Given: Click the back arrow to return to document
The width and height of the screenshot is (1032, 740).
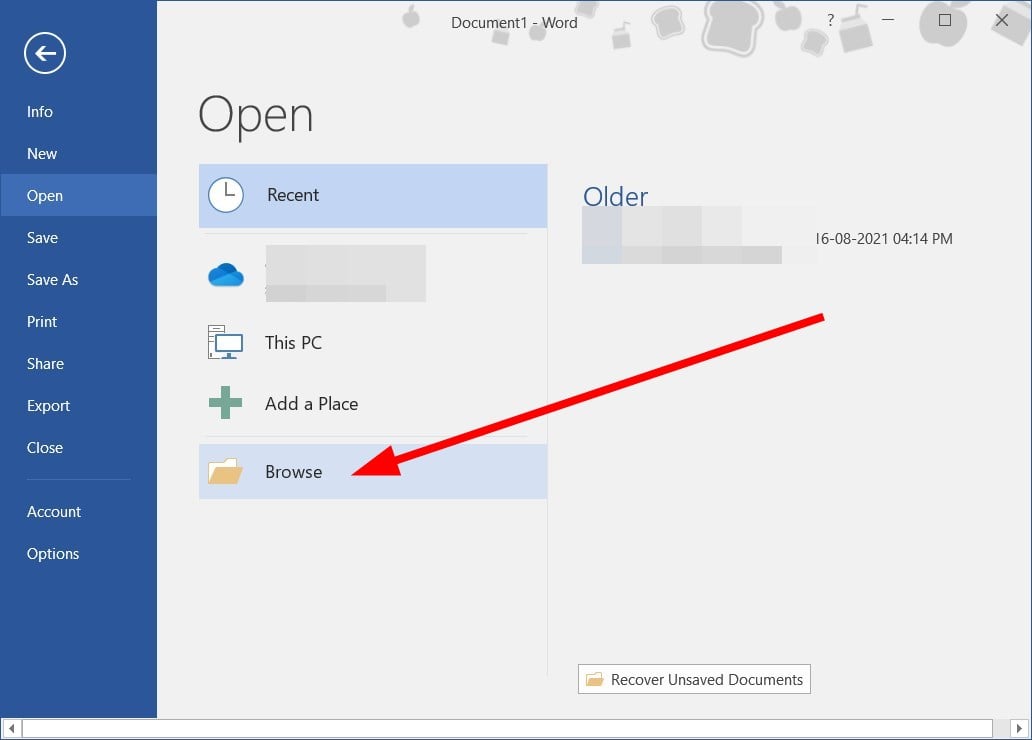Looking at the screenshot, I should (x=45, y=53).
